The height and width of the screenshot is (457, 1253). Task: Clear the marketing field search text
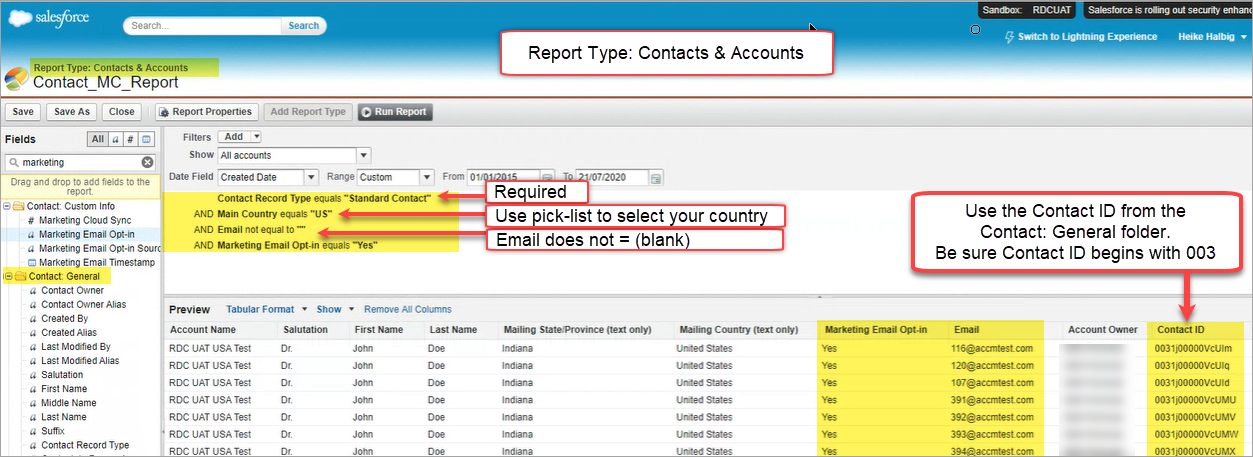tap(147, 162)
